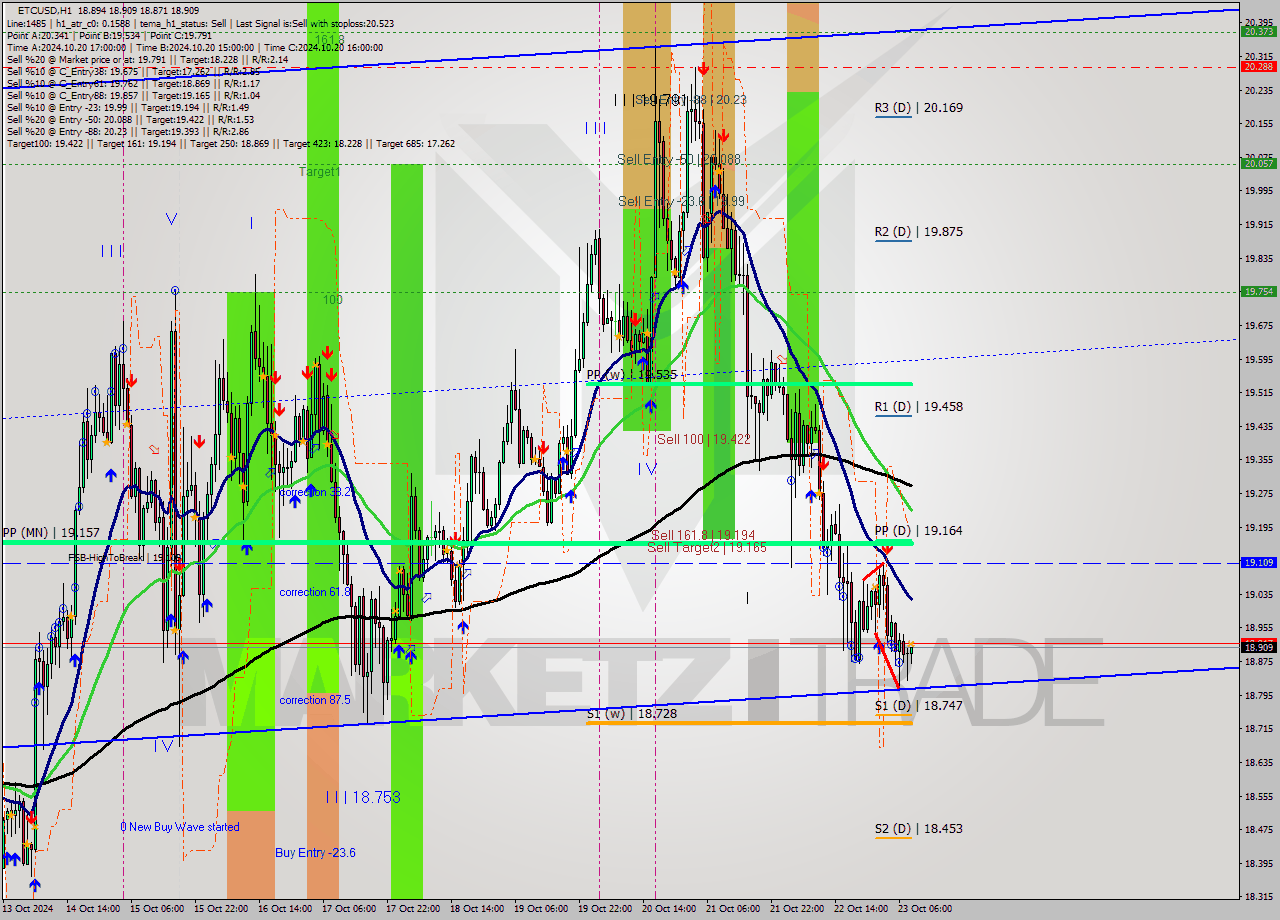Click the 19.595 price axis value
This screenshot has height=920, width=1280.
coord(1258,359)
